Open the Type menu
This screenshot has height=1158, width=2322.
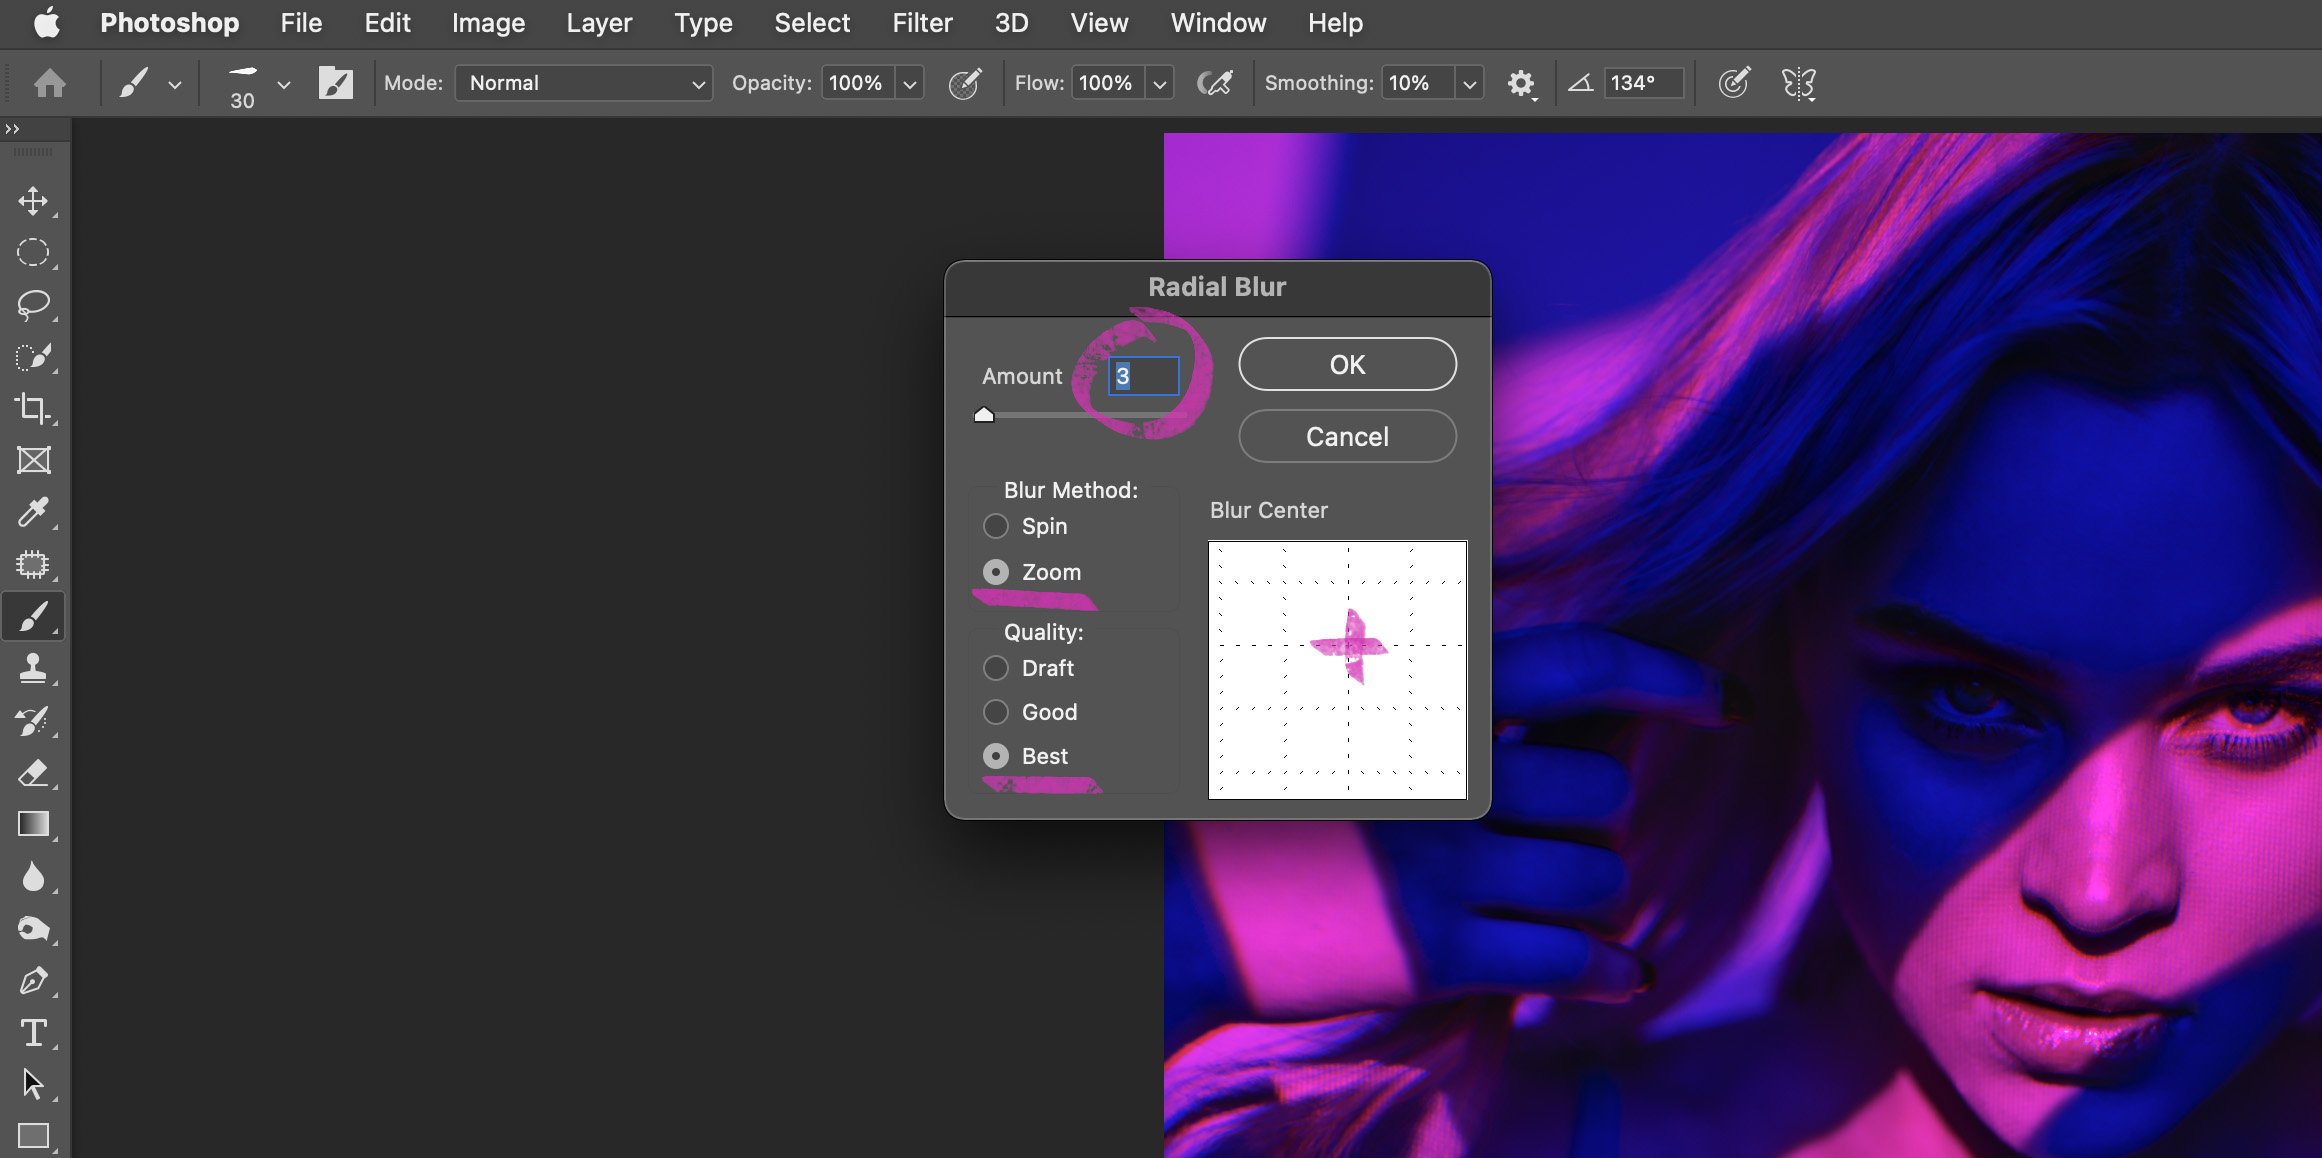coord(703,23)
